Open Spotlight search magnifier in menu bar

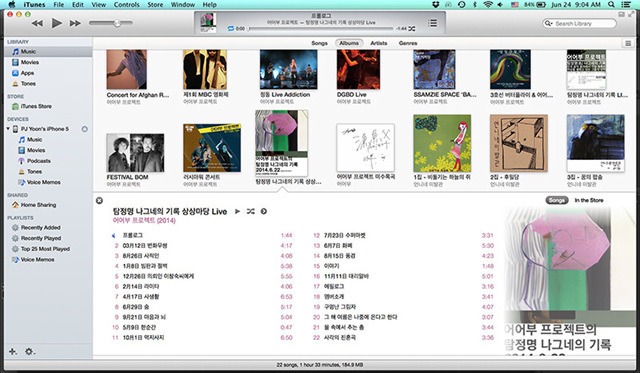(611, 4)
